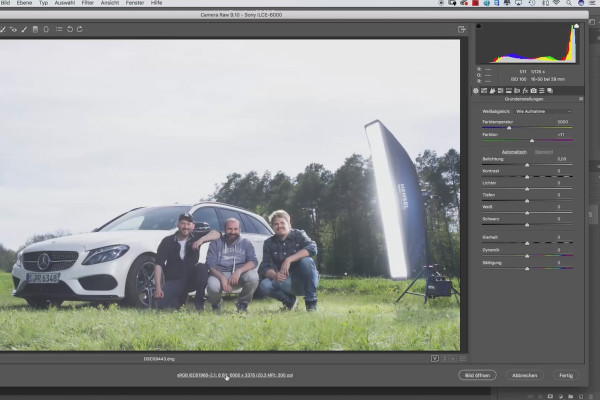Viewport: 600px width, 400px height.
Task: Open the Bild menu
Action: pos(5,3)
